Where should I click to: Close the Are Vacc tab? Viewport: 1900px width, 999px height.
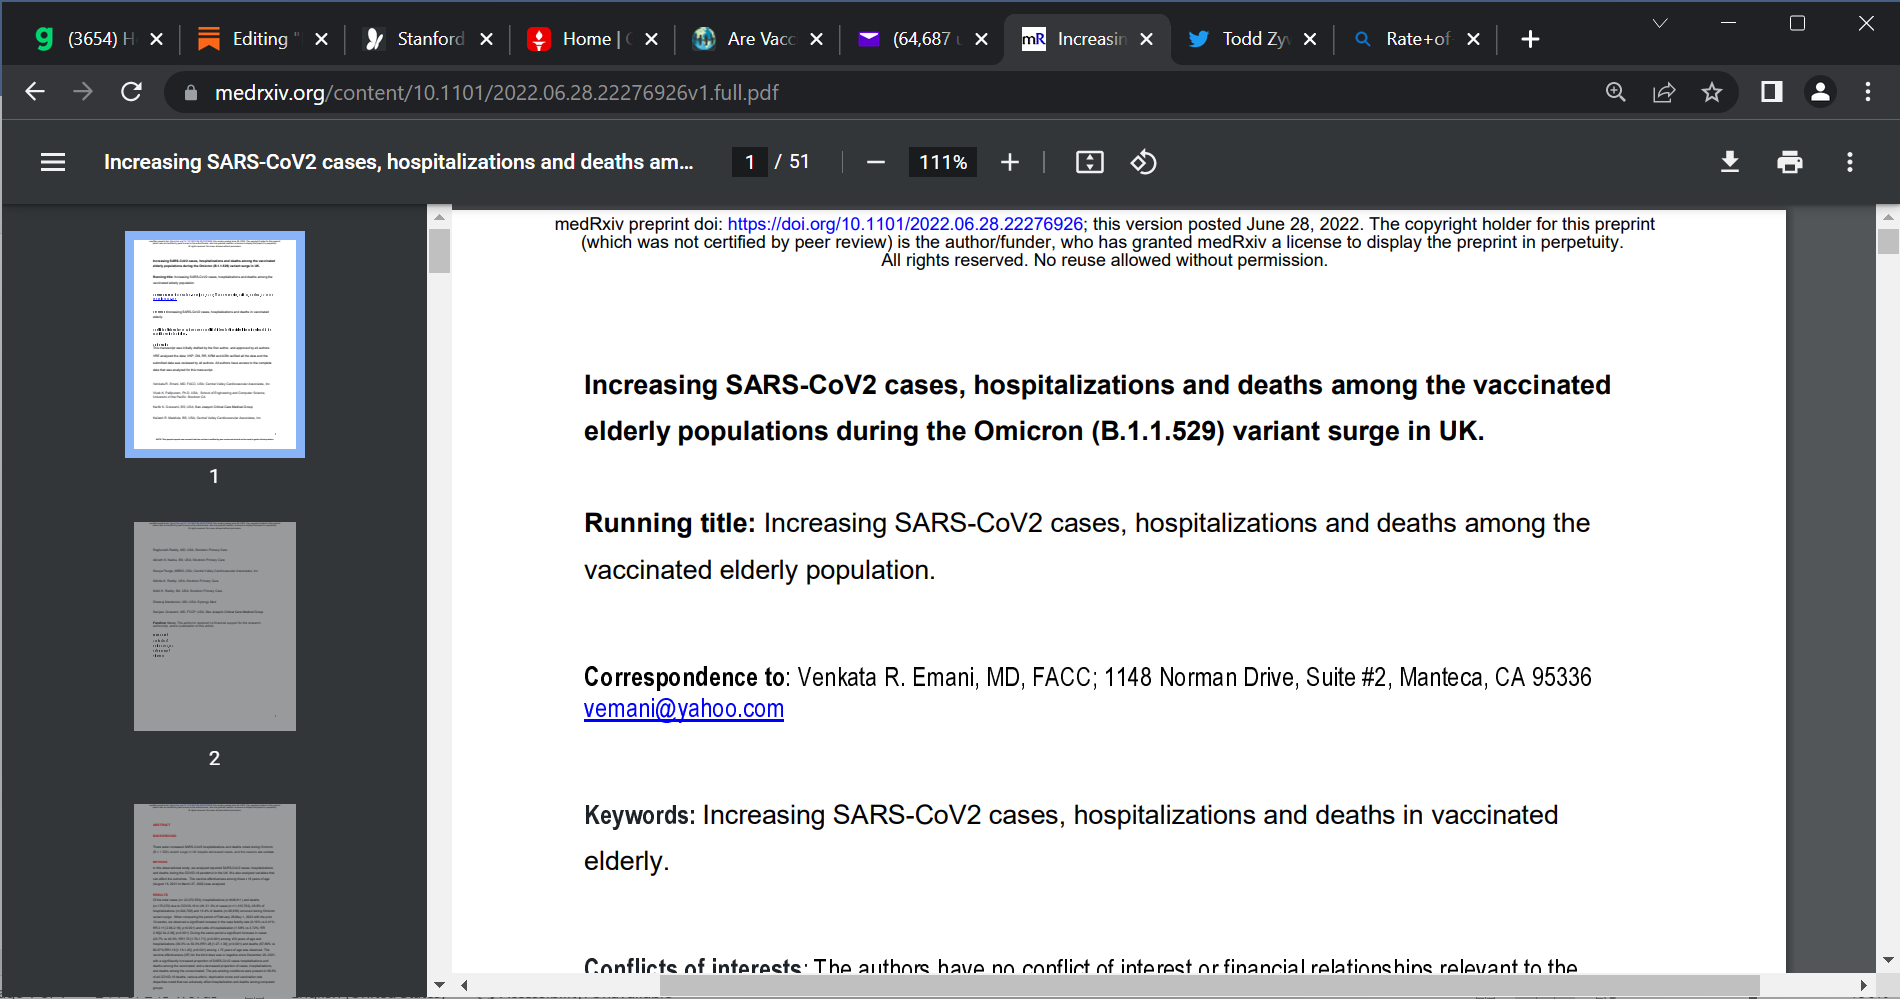(816, 39)
